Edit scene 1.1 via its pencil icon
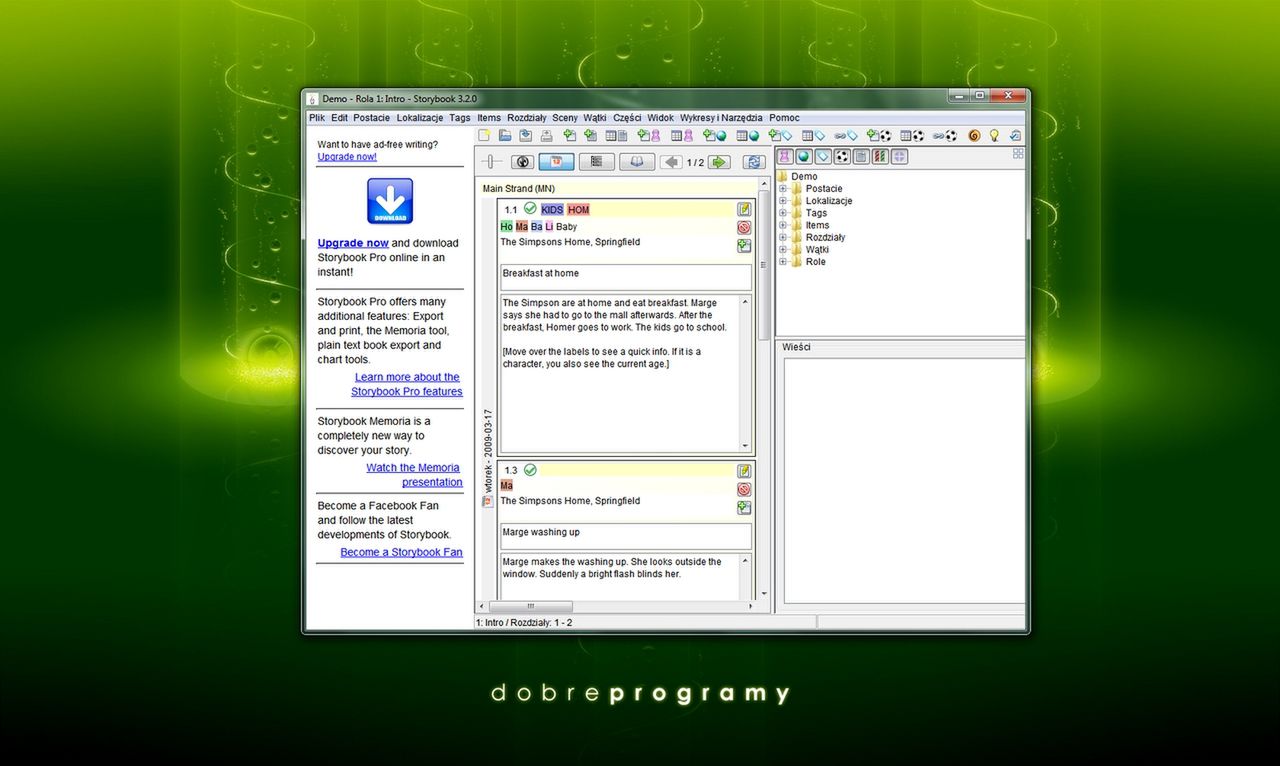Screen dimensions: 1280x766 coord(743,209)
